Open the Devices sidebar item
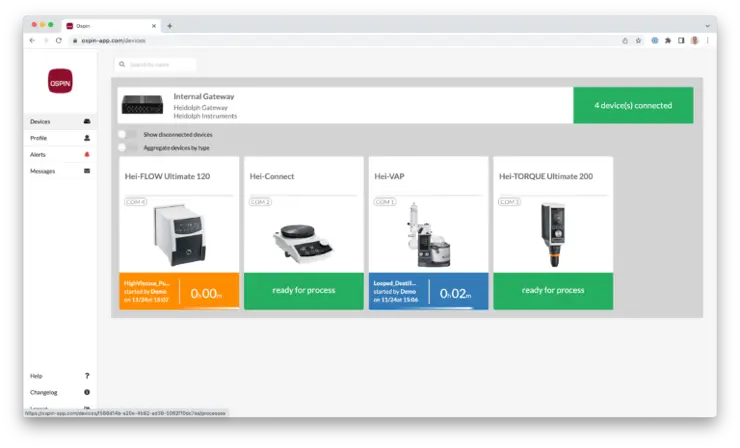 (x=60, y=122)
